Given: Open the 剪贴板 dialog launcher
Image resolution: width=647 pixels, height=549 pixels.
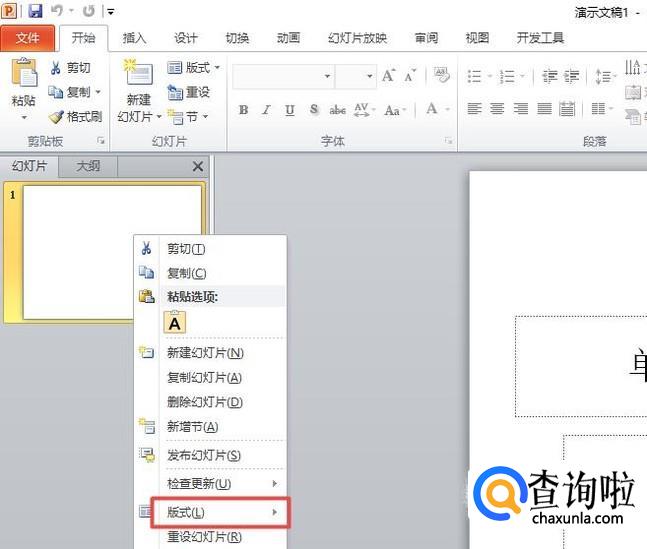Looking at the screenshot, I should (101, 141).
